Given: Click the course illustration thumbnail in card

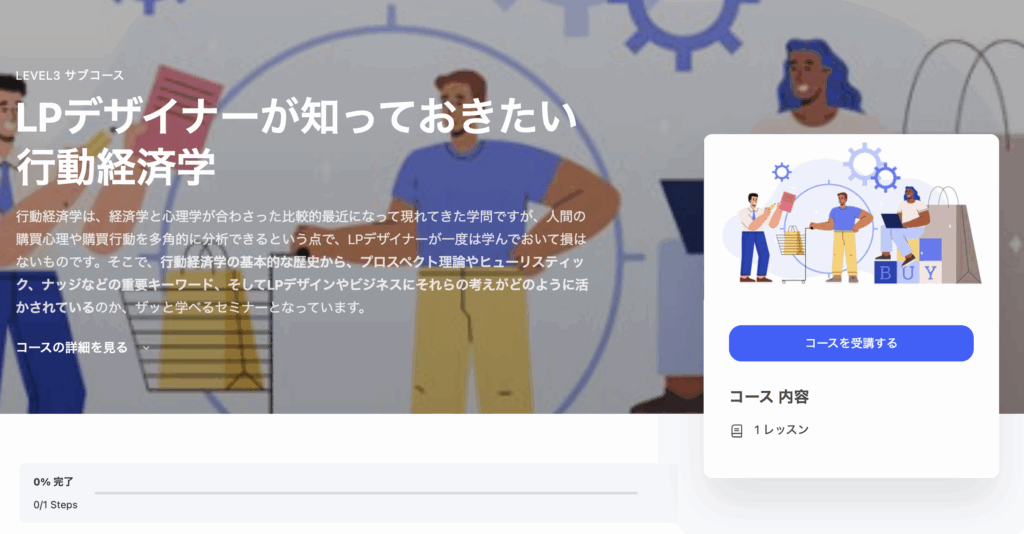Looking at the screenshot, I should pyautogui.click(x=852, y=215).
